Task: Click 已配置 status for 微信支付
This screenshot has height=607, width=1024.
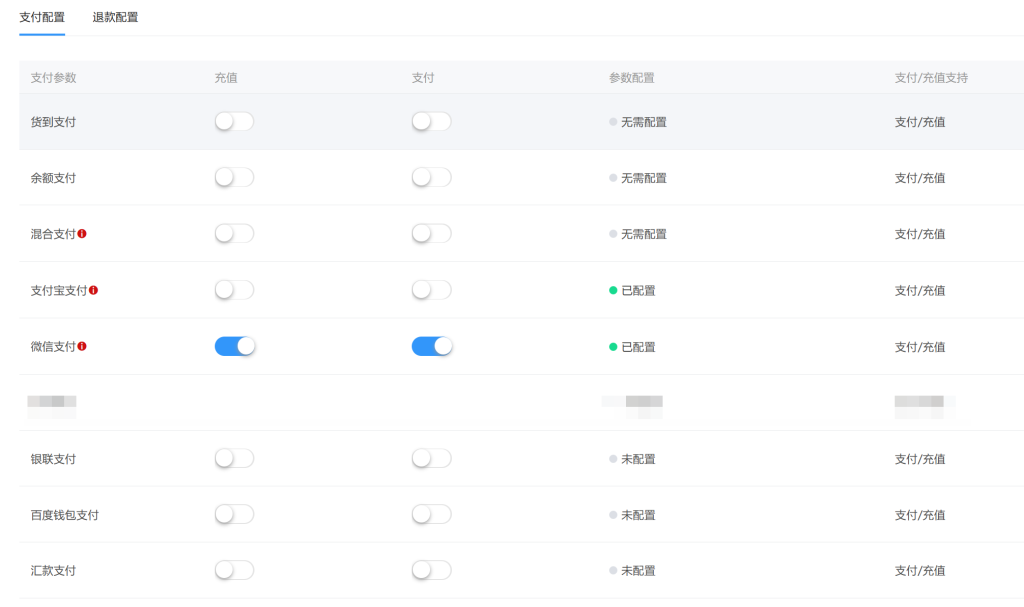Action: coord(637,347)
